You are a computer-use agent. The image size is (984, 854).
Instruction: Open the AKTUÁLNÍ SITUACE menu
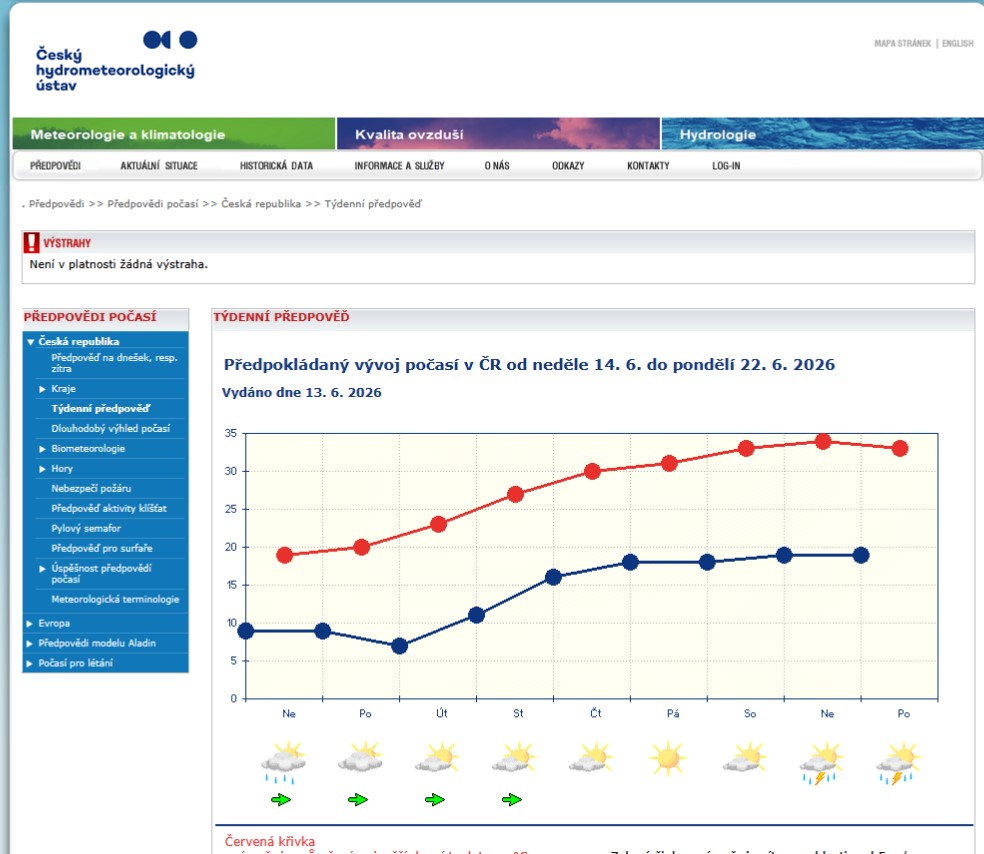(159, 166)
